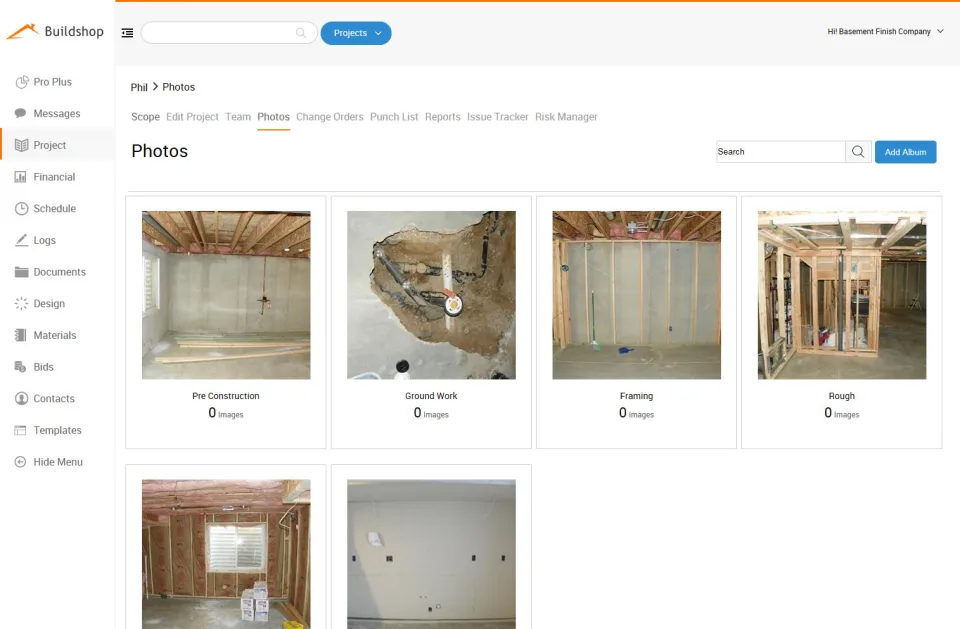Open the Ground Work album thumbnail

pyautogui.click(x=431, y=295)
